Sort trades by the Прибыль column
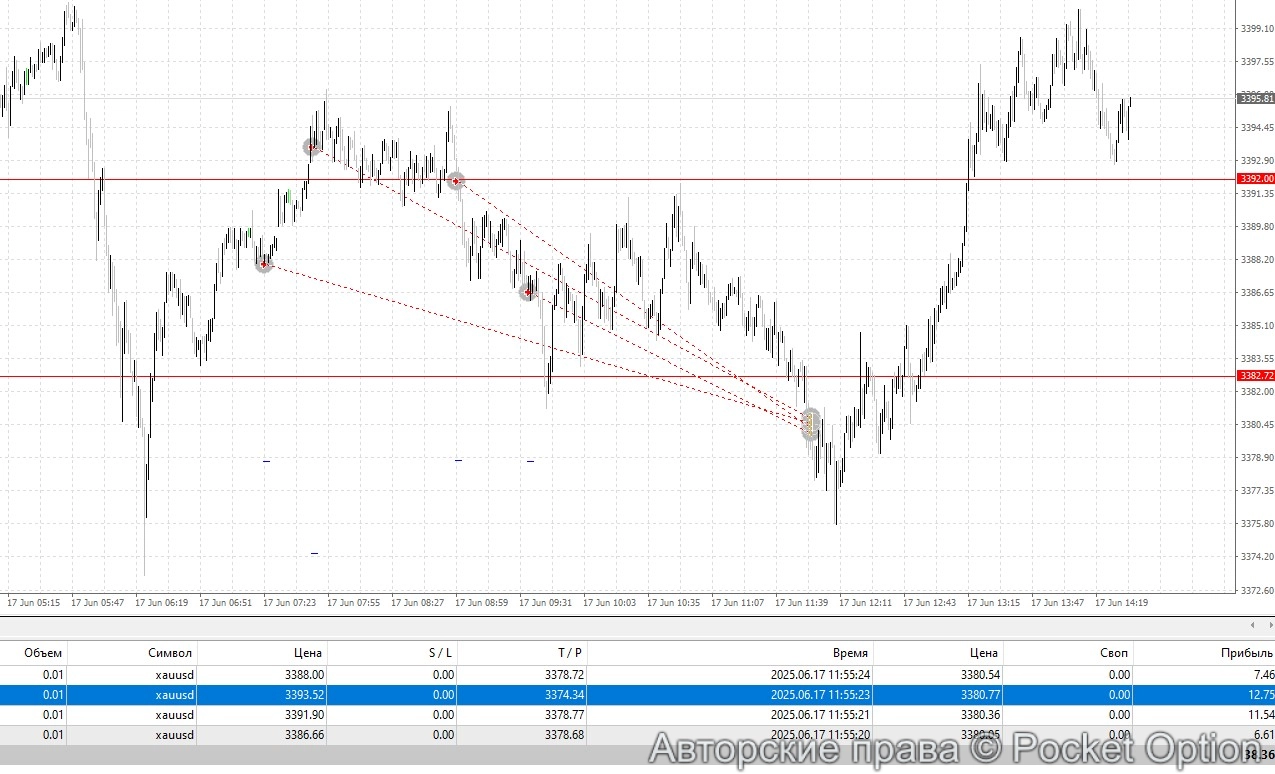1275x774 pixels. point(1246,652)
